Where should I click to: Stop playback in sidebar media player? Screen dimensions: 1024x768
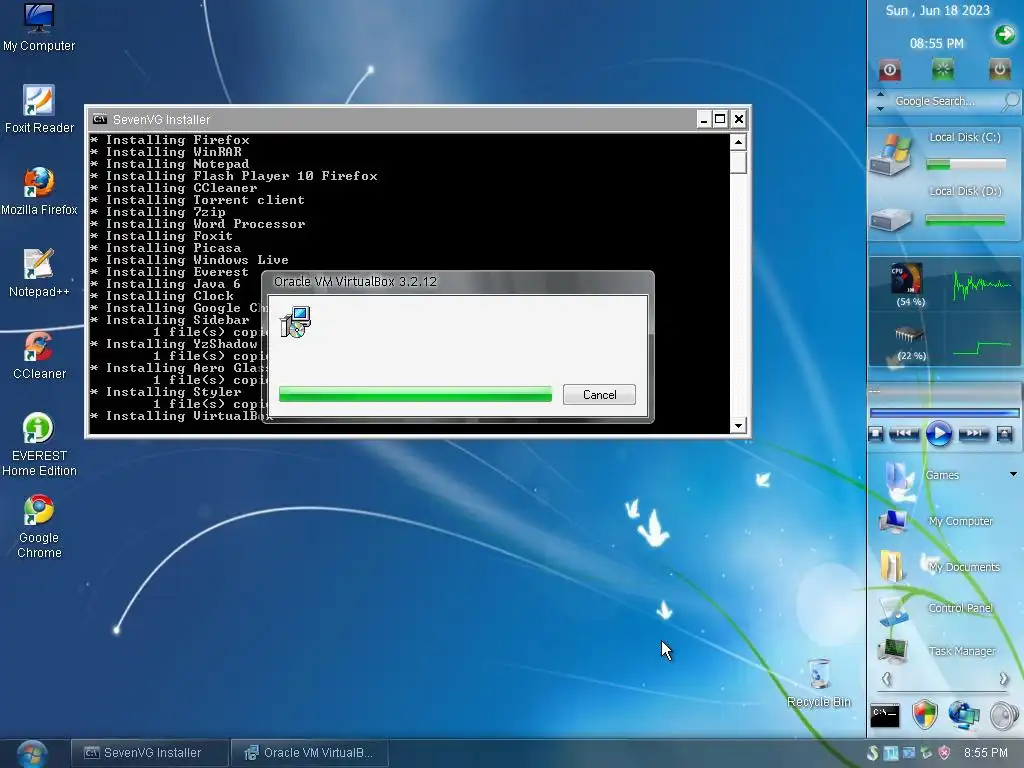[876, 434]
